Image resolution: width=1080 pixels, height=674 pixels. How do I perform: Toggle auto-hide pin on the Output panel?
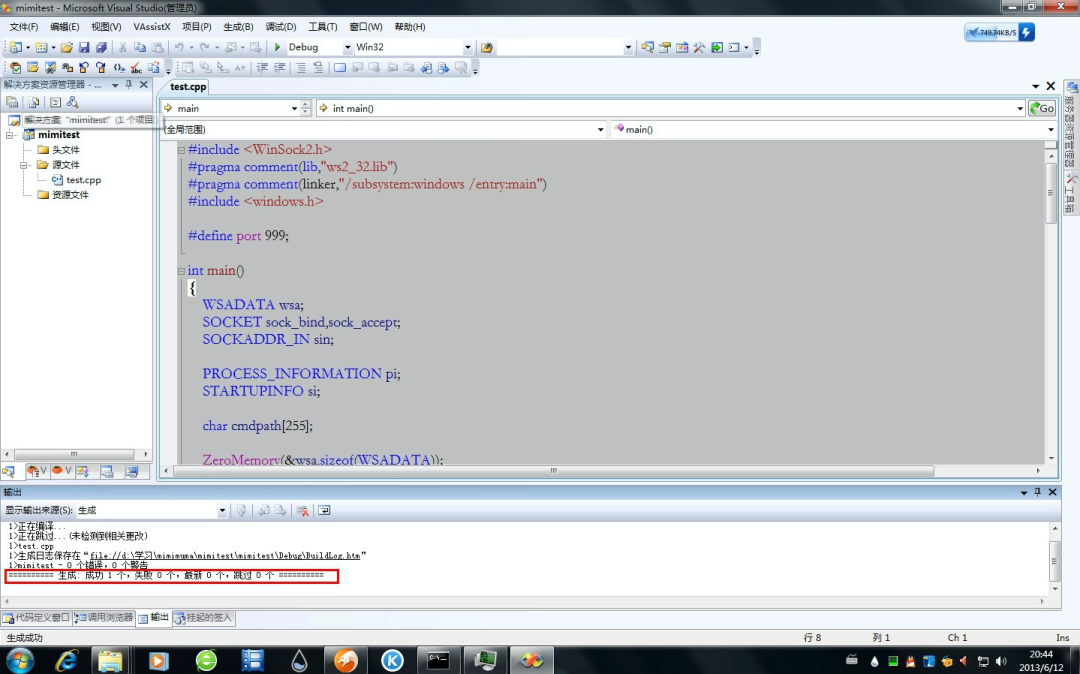coord(1038,492)
